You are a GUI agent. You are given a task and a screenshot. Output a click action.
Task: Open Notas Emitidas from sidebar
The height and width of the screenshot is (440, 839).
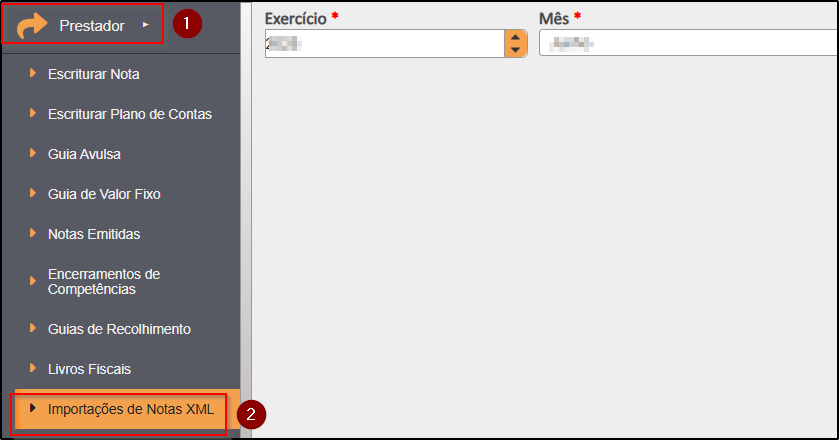(x=94, y=234)
